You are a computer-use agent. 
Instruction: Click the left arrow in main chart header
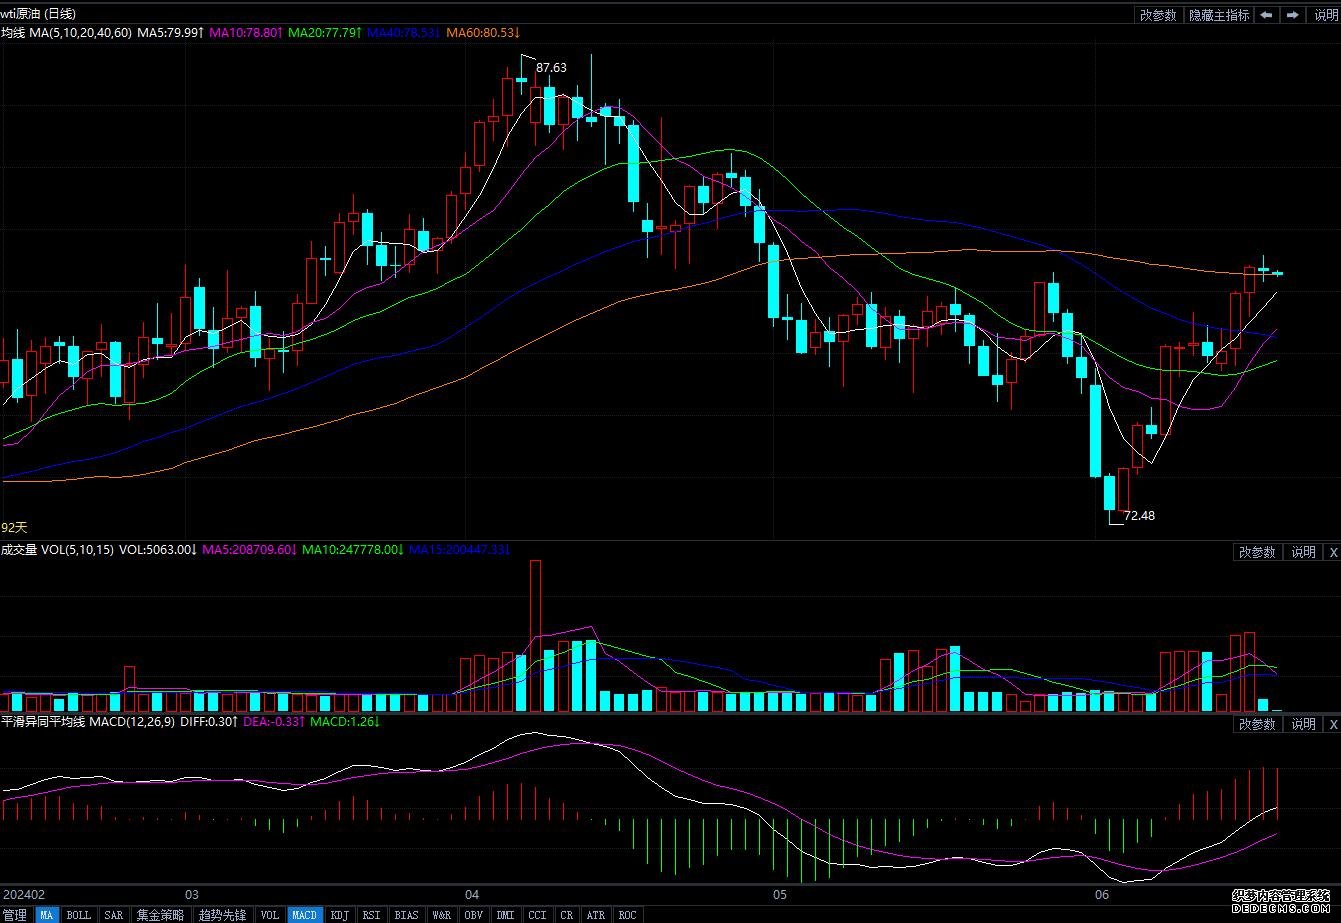click(x=1267, y=15)
